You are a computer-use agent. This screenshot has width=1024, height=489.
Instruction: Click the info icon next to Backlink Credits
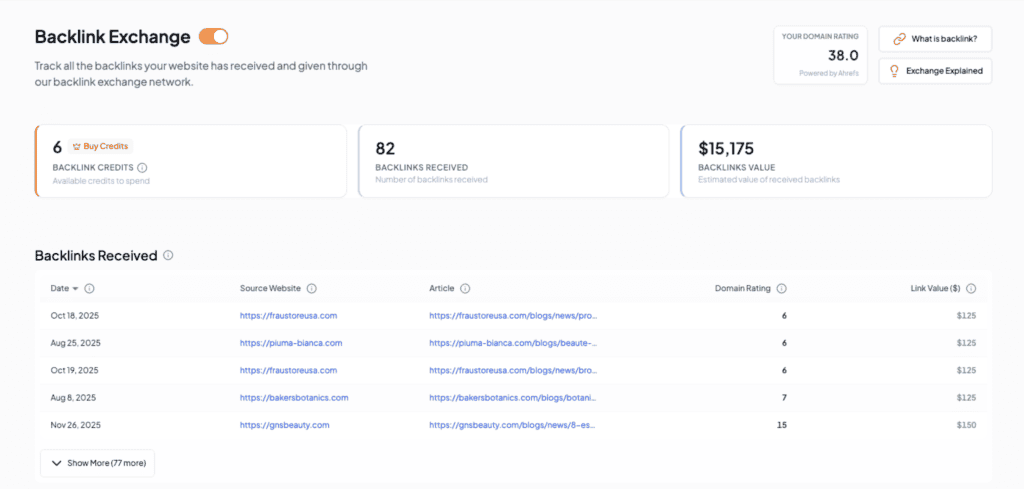(142, 167)
